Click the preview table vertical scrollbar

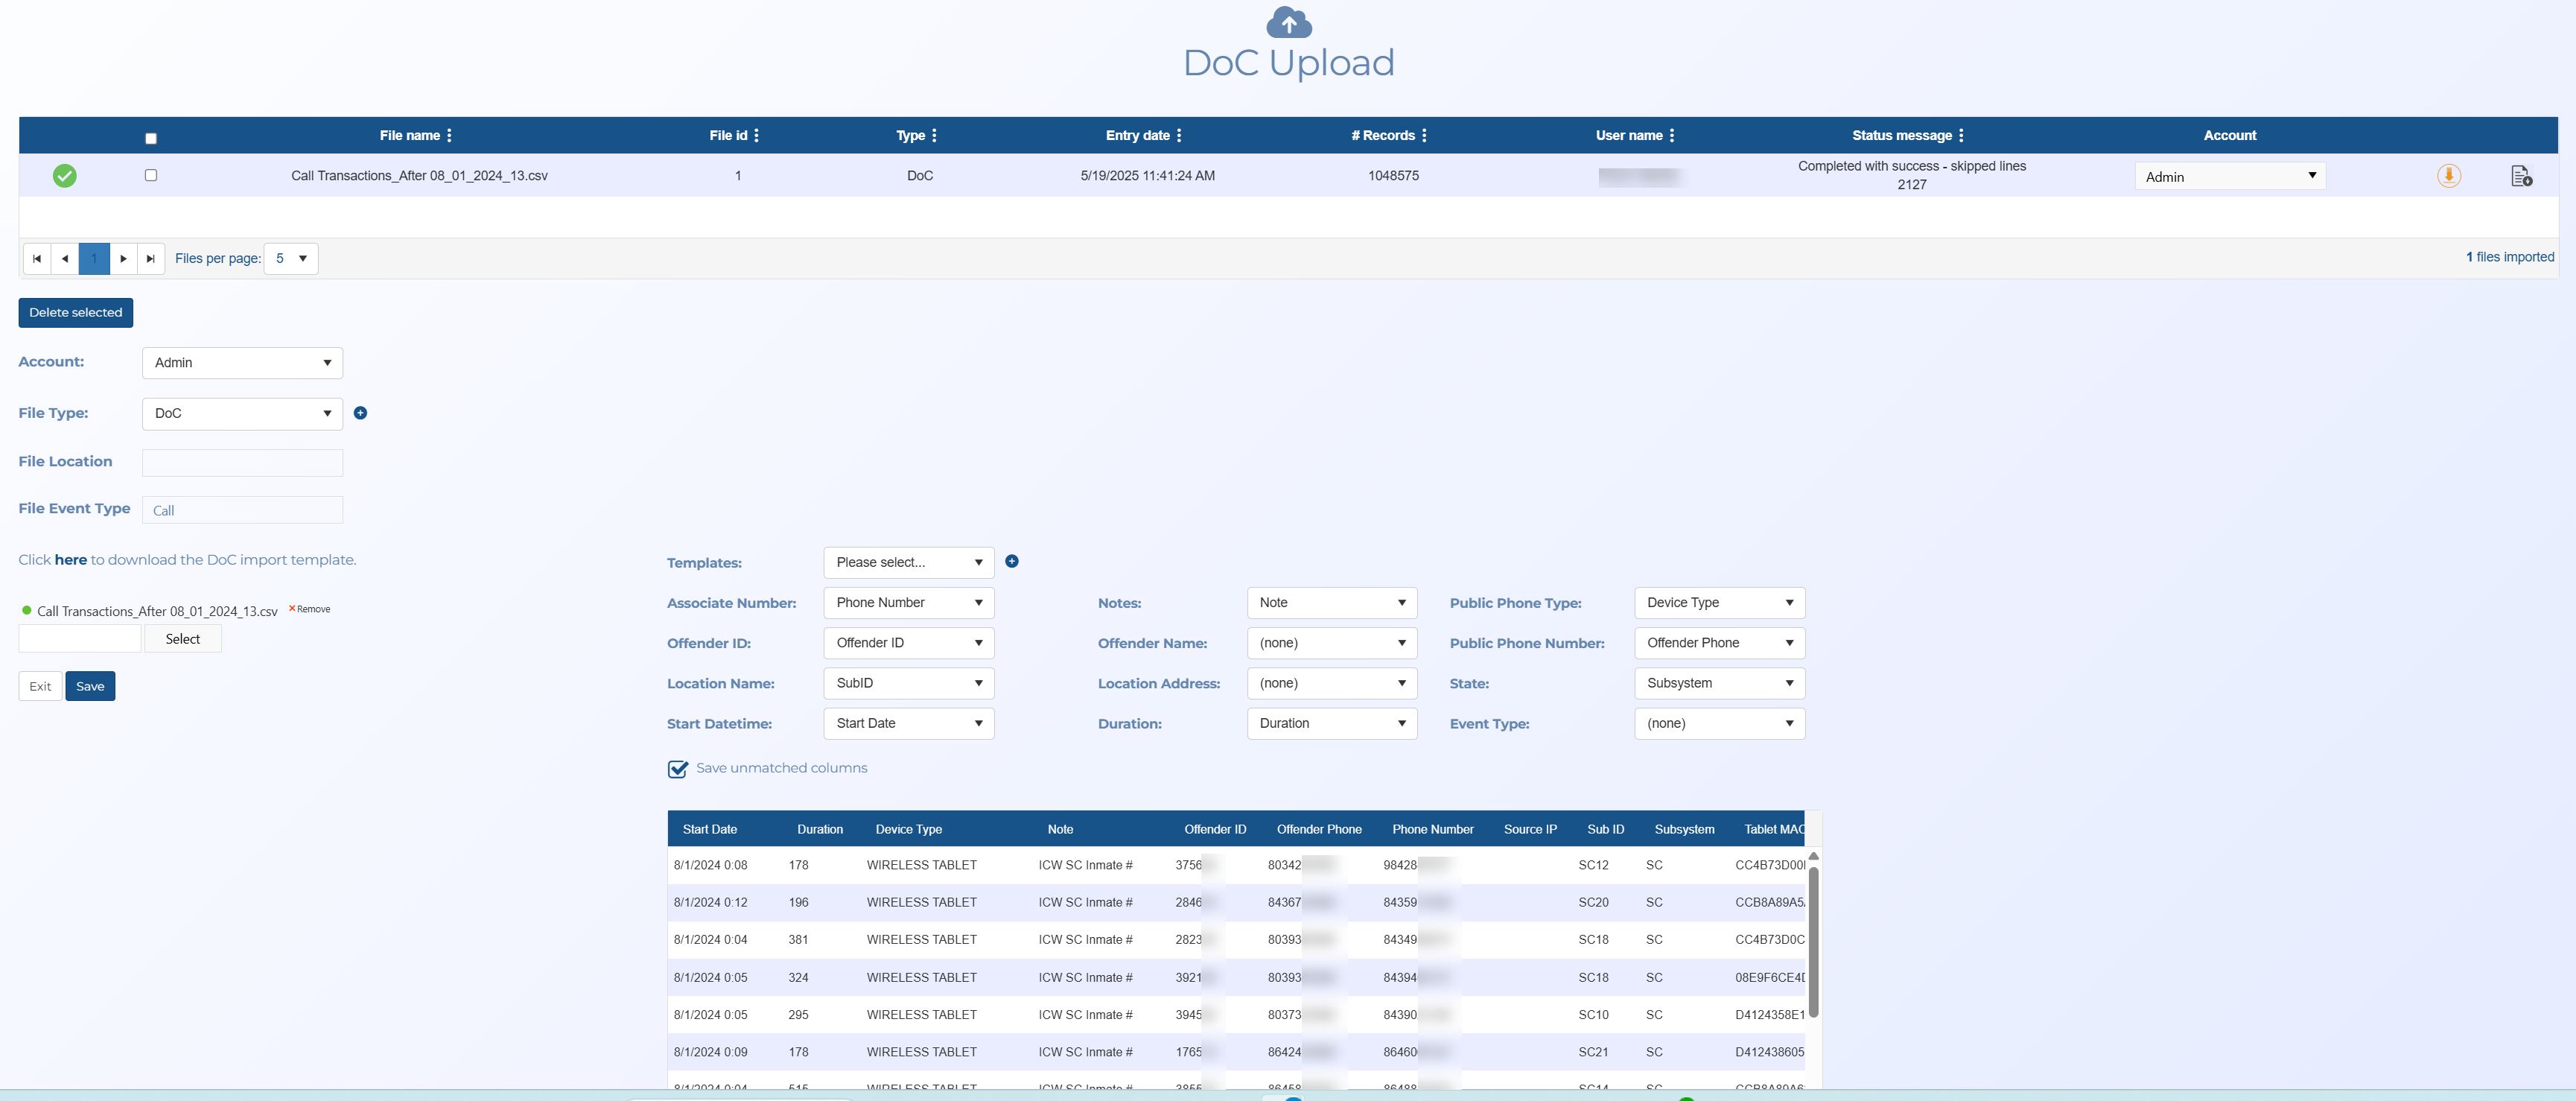(1813, 940)
